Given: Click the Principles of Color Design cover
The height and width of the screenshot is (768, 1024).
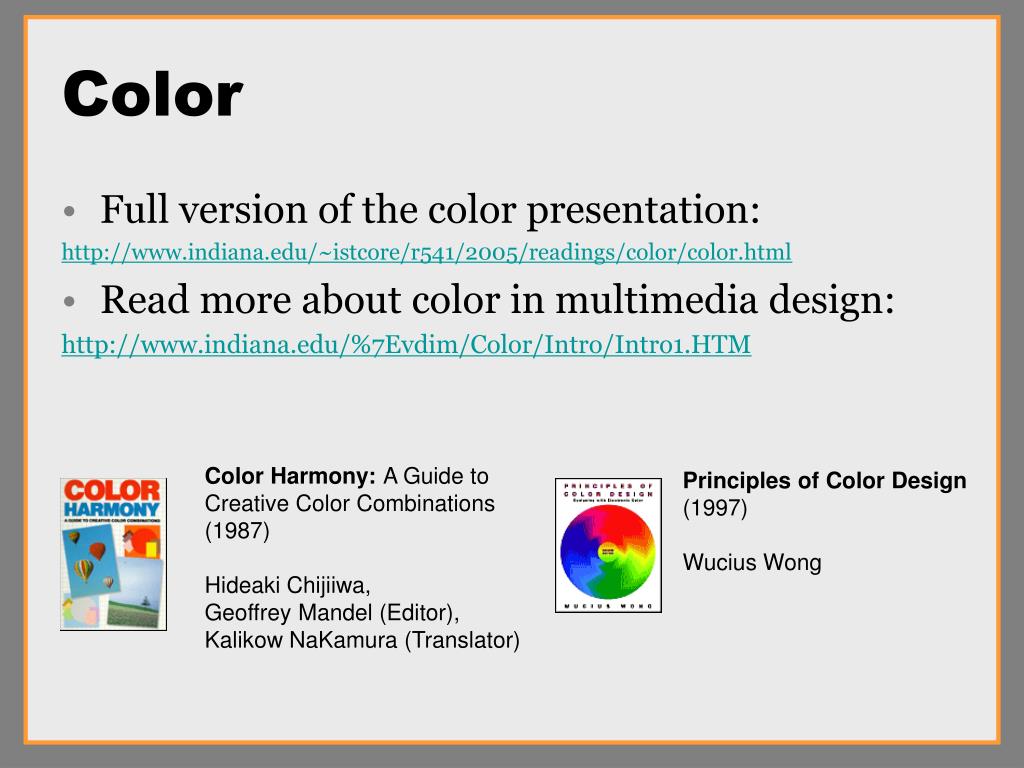Looking at the screenshot, I should [x=608, y=545].
